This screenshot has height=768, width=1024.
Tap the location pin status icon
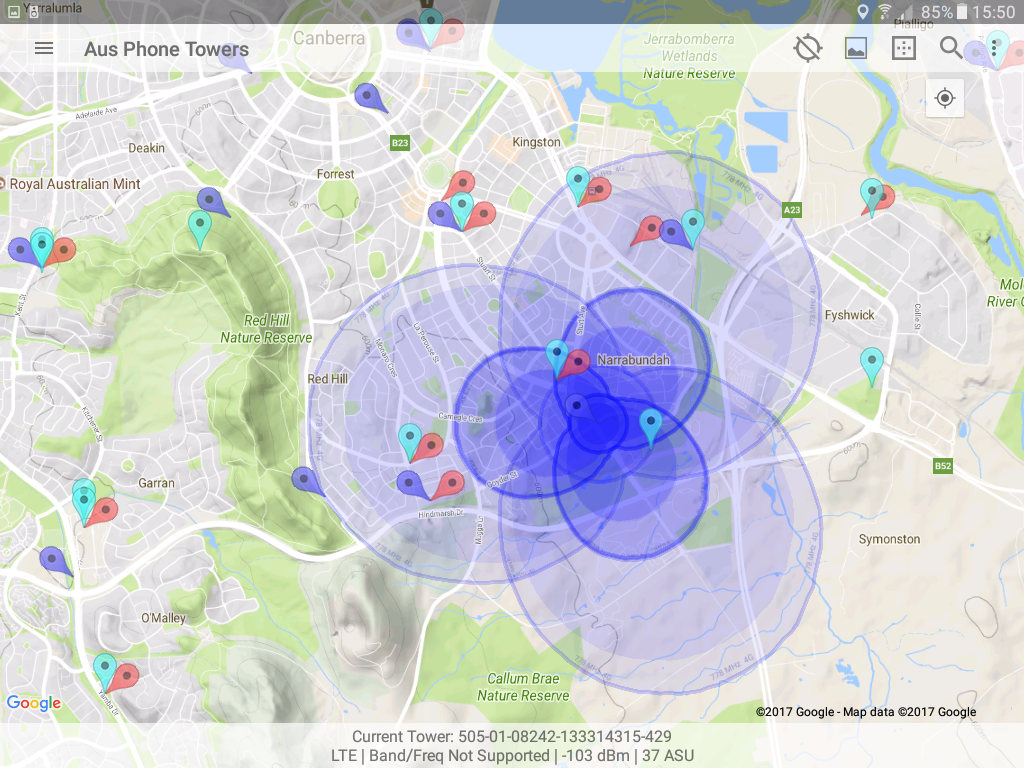coord(863,12)
